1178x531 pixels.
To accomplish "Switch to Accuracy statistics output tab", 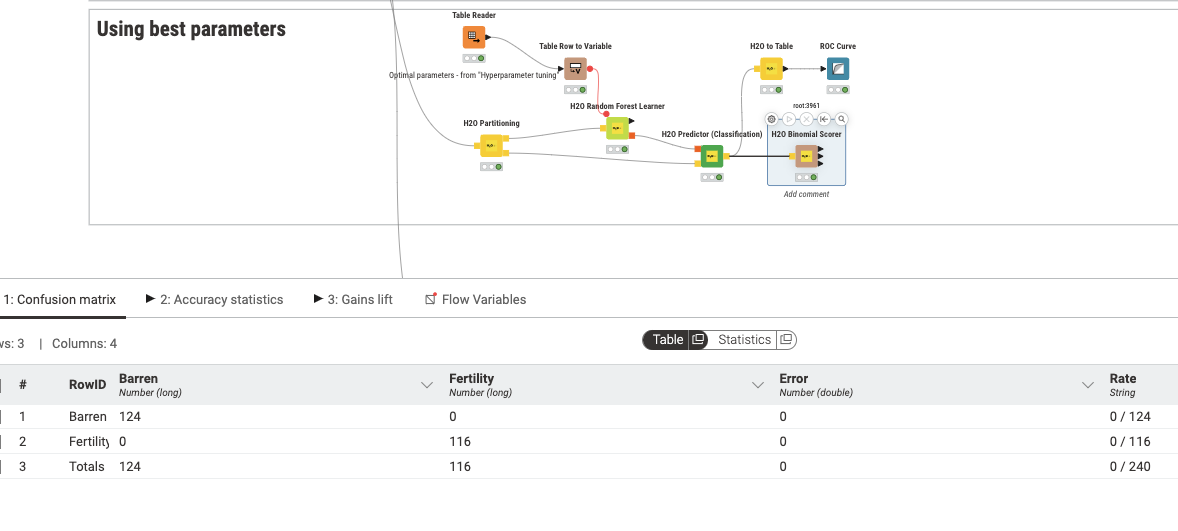I will coord(214,299).
